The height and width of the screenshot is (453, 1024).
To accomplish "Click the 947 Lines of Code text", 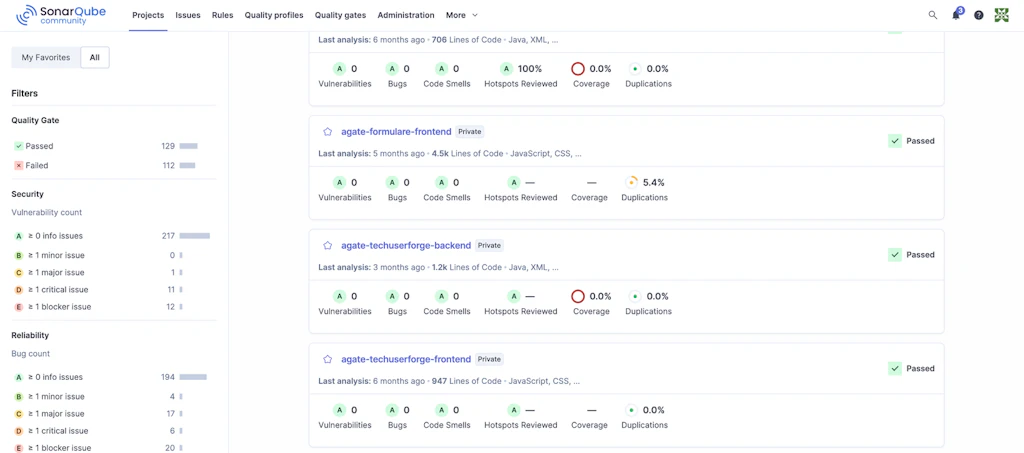I will pyautogui.click(x=467, y=381).
